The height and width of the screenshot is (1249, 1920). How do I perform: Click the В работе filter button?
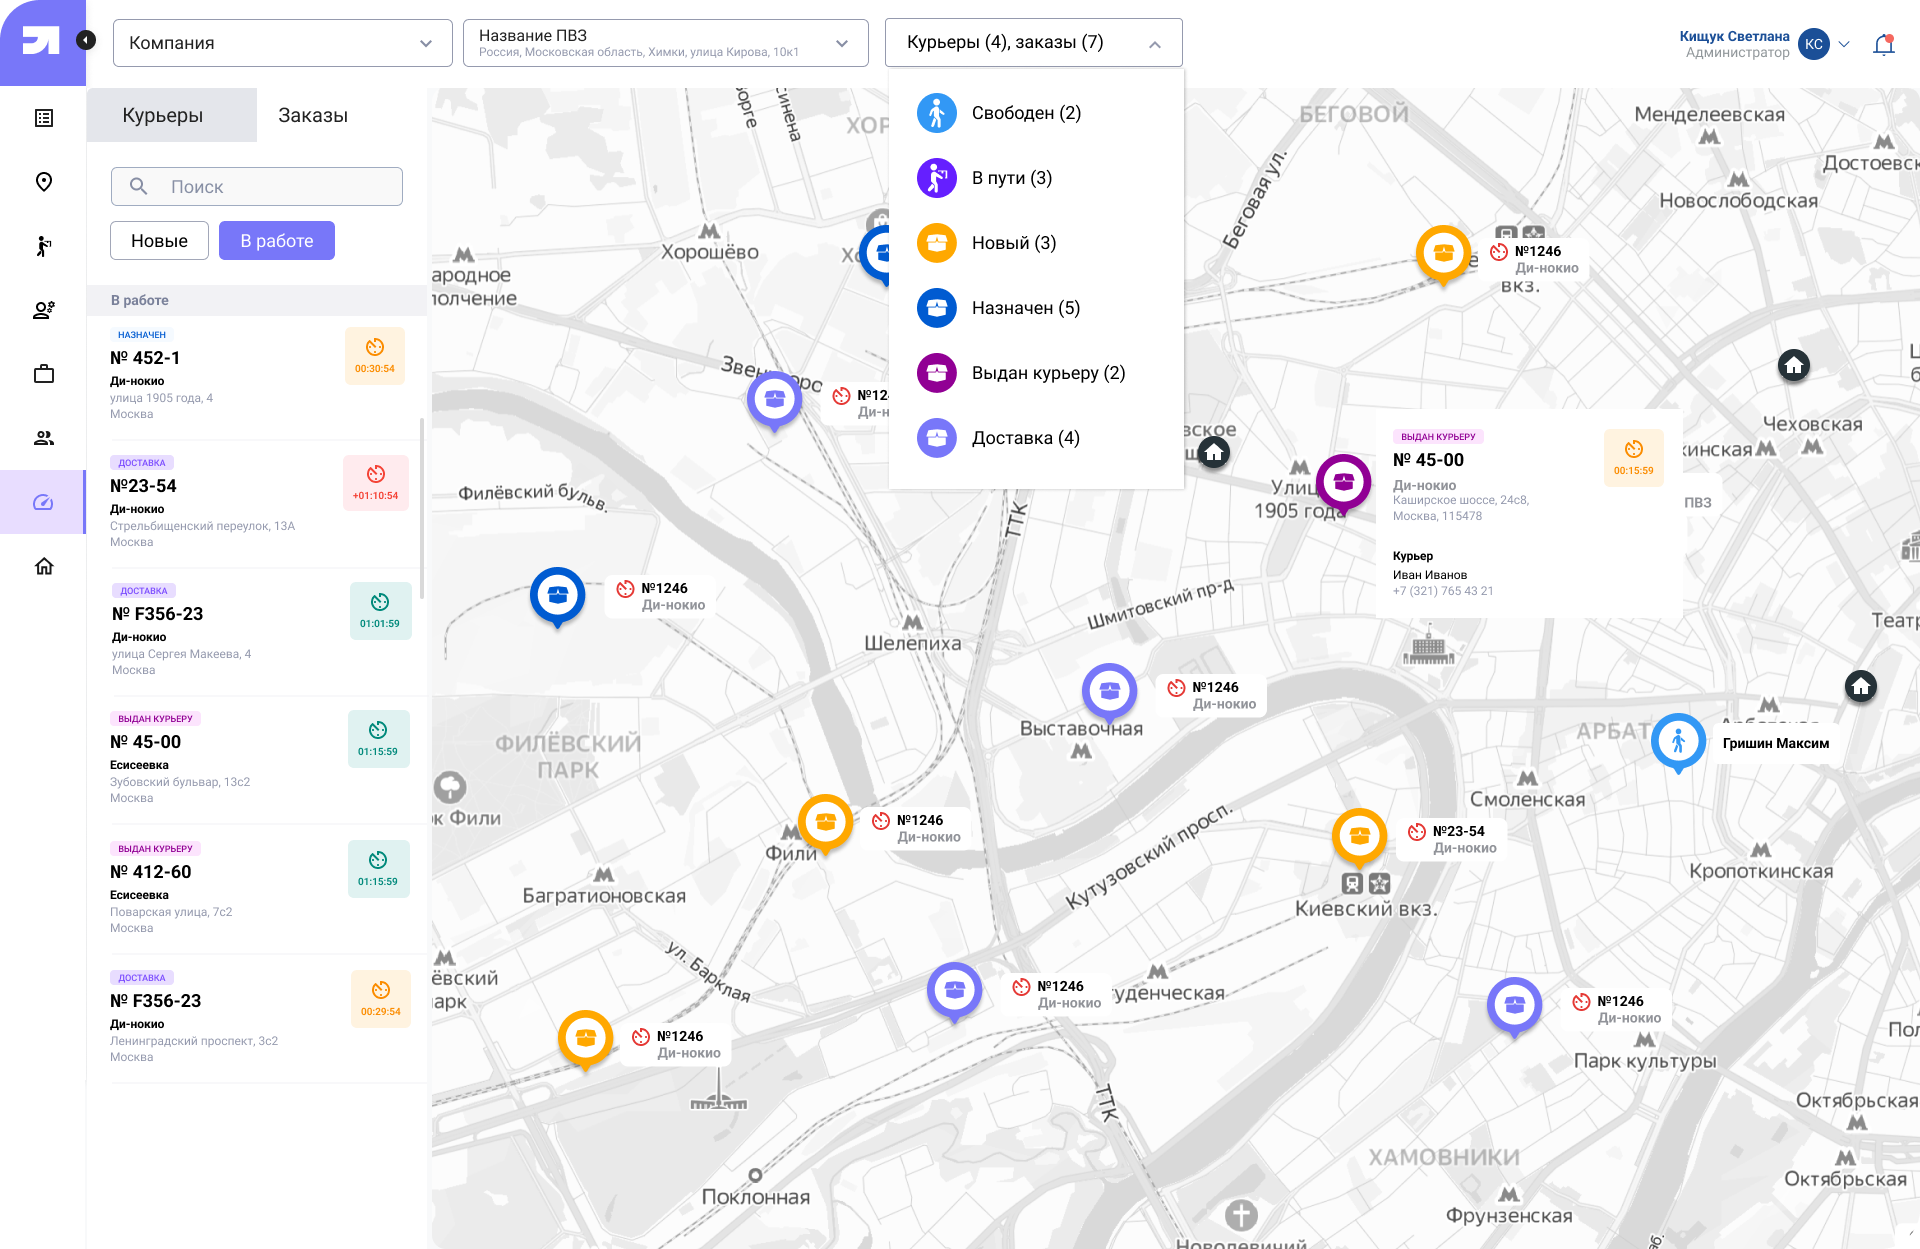coord(277,241)
